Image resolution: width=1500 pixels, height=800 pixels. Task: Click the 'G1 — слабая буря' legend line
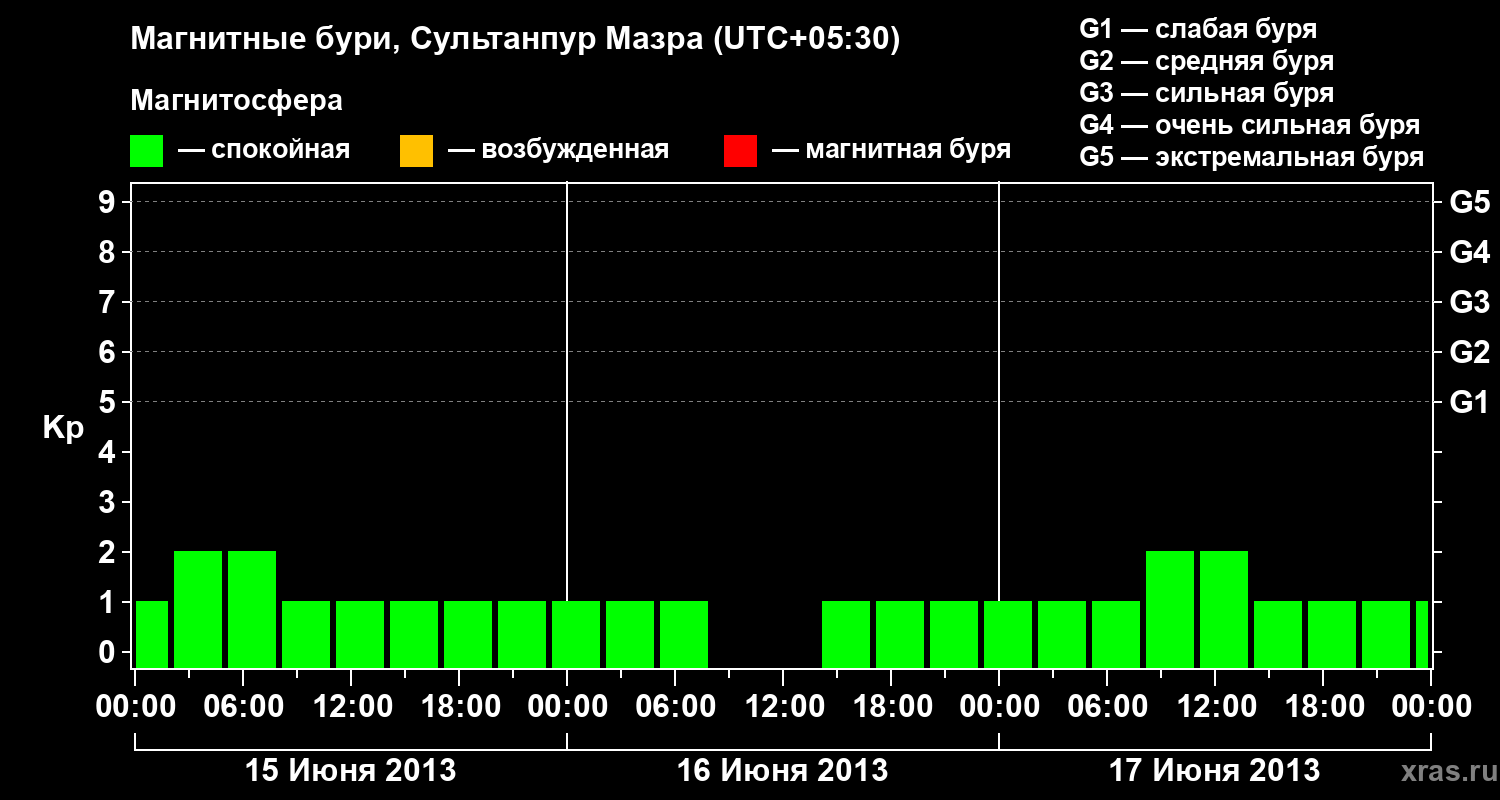(x=1198, y=29)
